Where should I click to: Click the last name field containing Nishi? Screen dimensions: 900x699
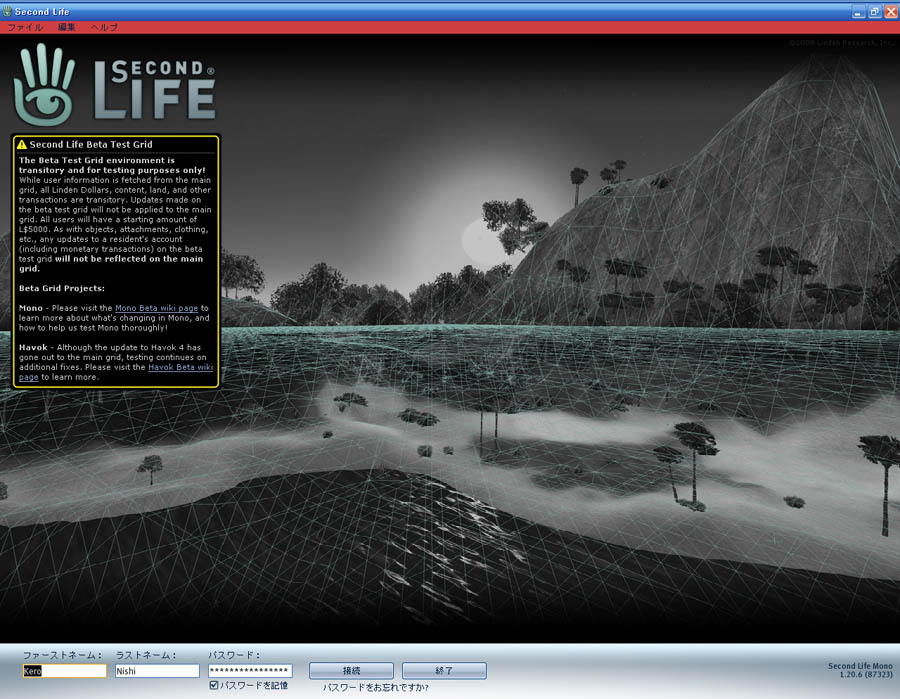[157, 671]
